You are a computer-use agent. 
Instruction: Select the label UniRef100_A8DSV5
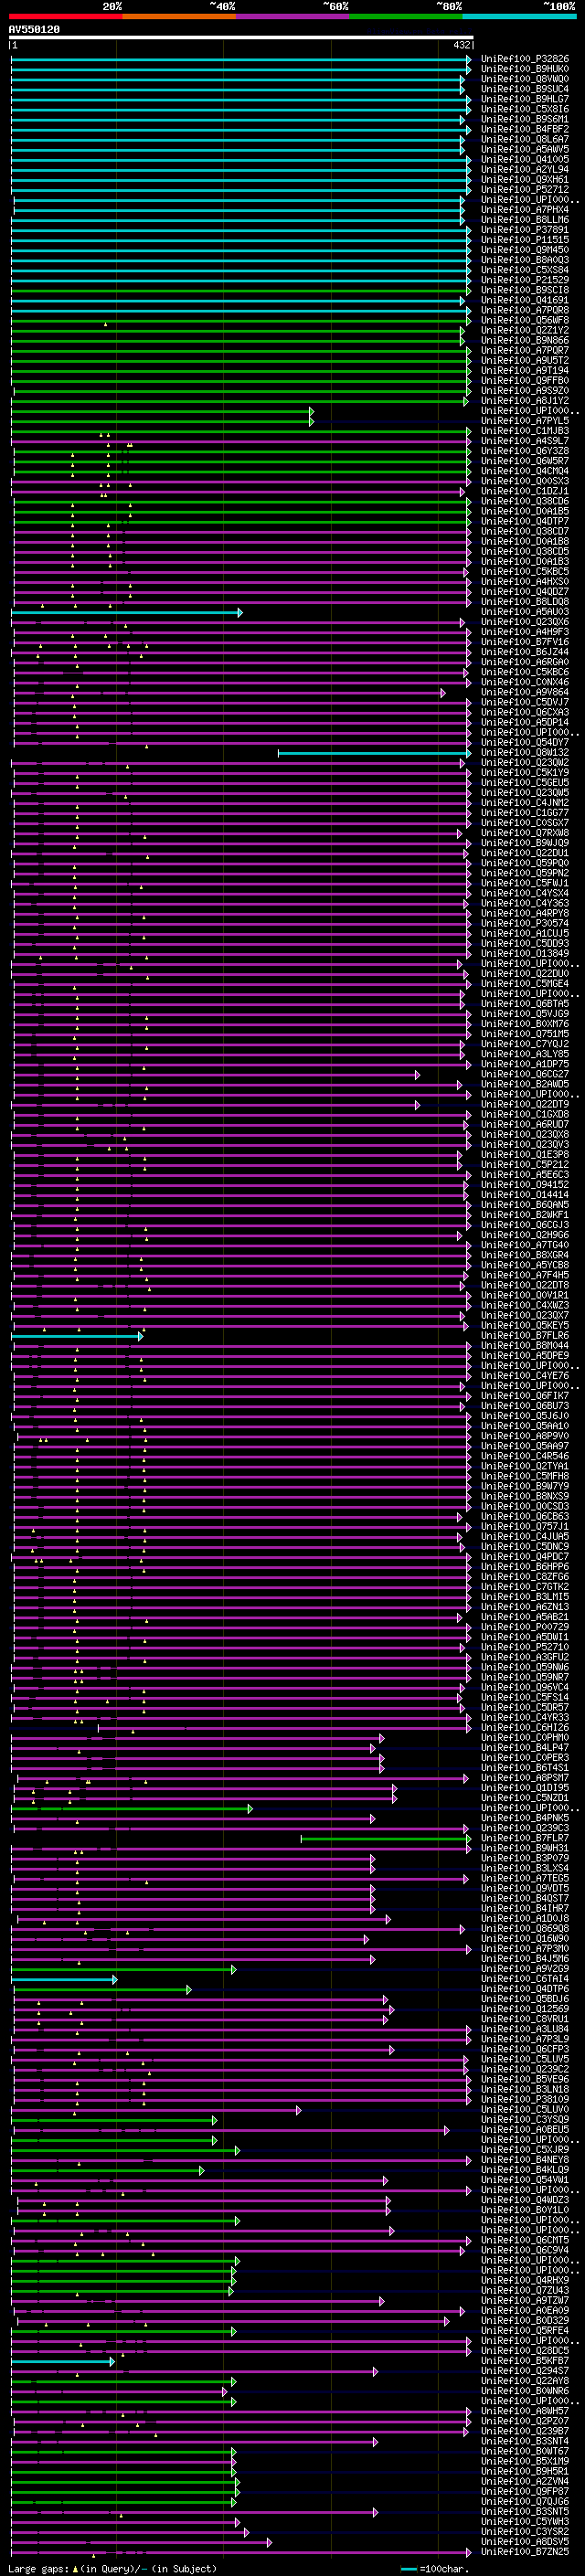coord(525,2541)
